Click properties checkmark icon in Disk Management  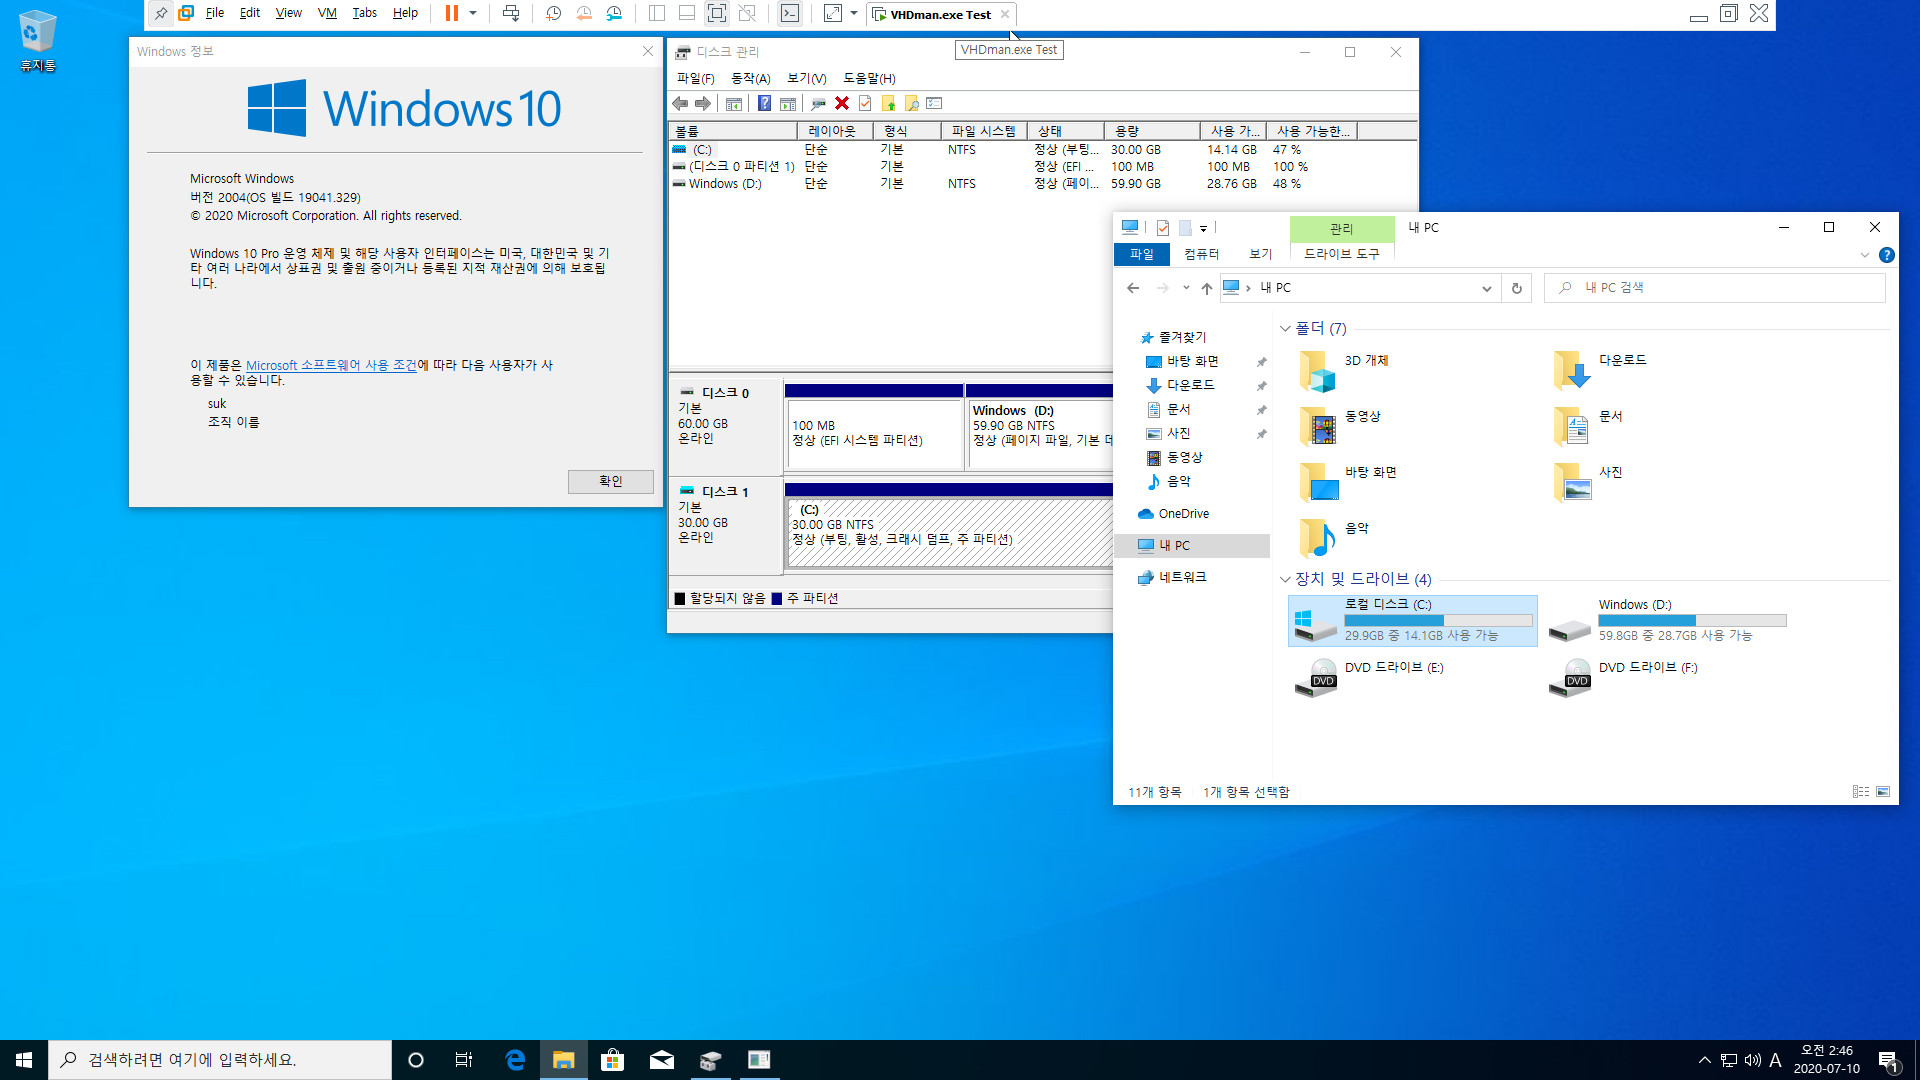[865, 103]
